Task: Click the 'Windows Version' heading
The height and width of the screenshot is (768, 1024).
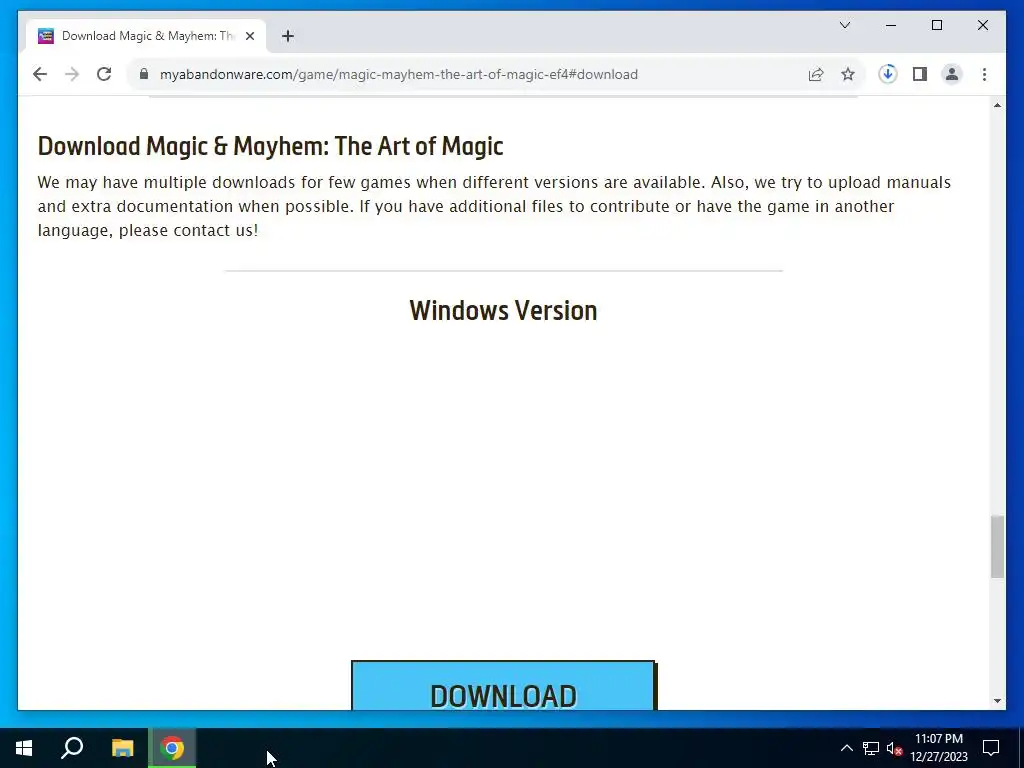Action: click(504, 311)
